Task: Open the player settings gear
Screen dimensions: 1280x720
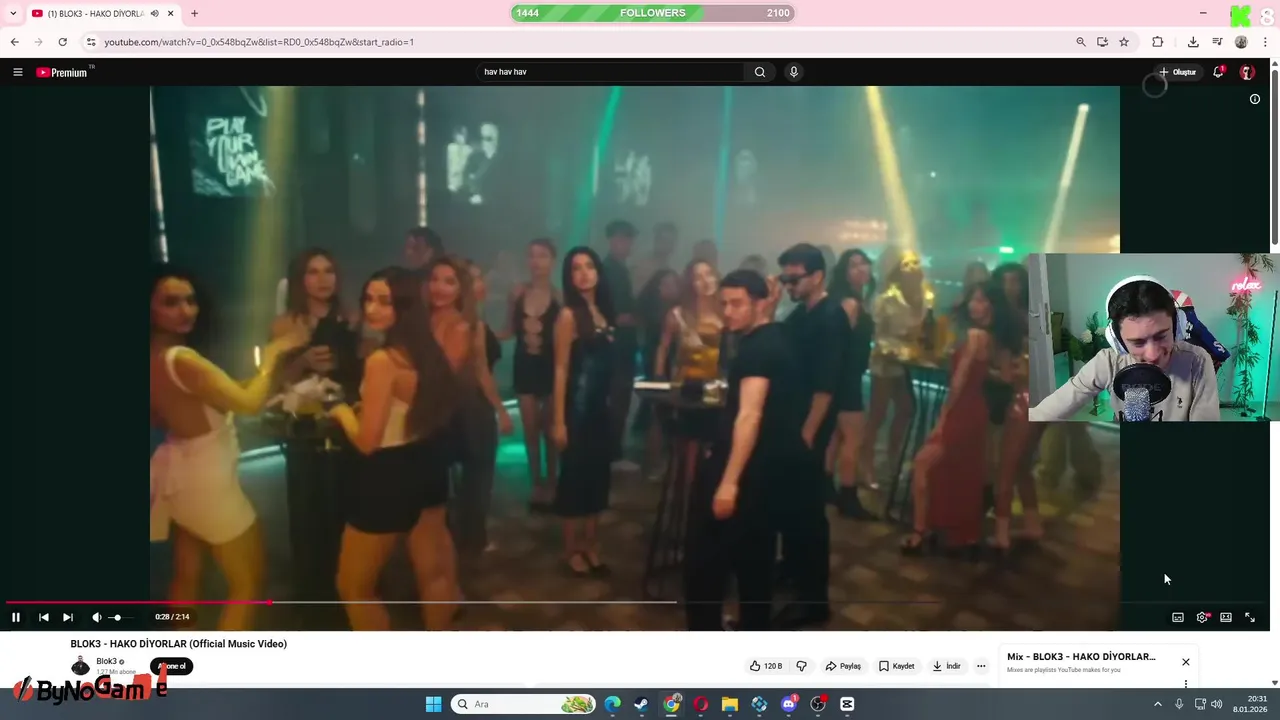Action: 1202,617
